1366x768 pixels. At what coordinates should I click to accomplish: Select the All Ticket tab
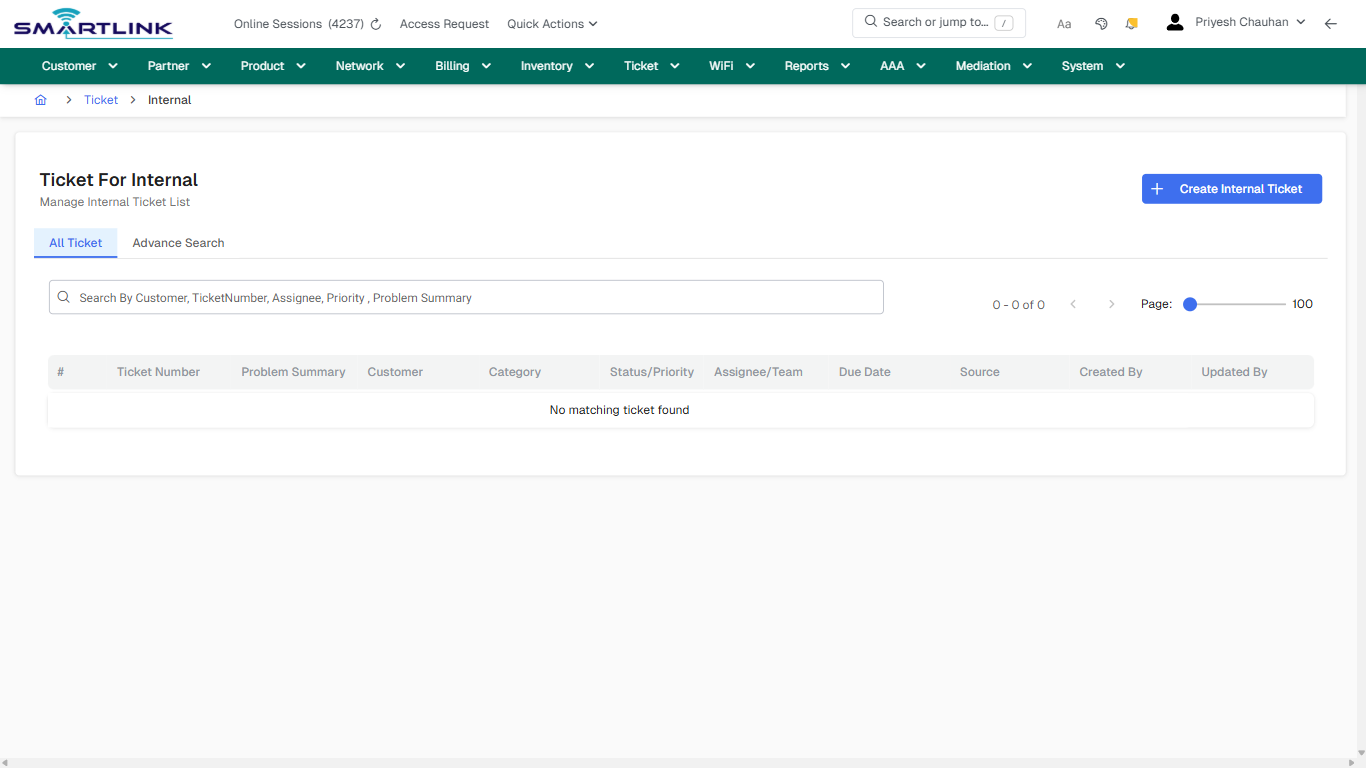click(75, 243)
